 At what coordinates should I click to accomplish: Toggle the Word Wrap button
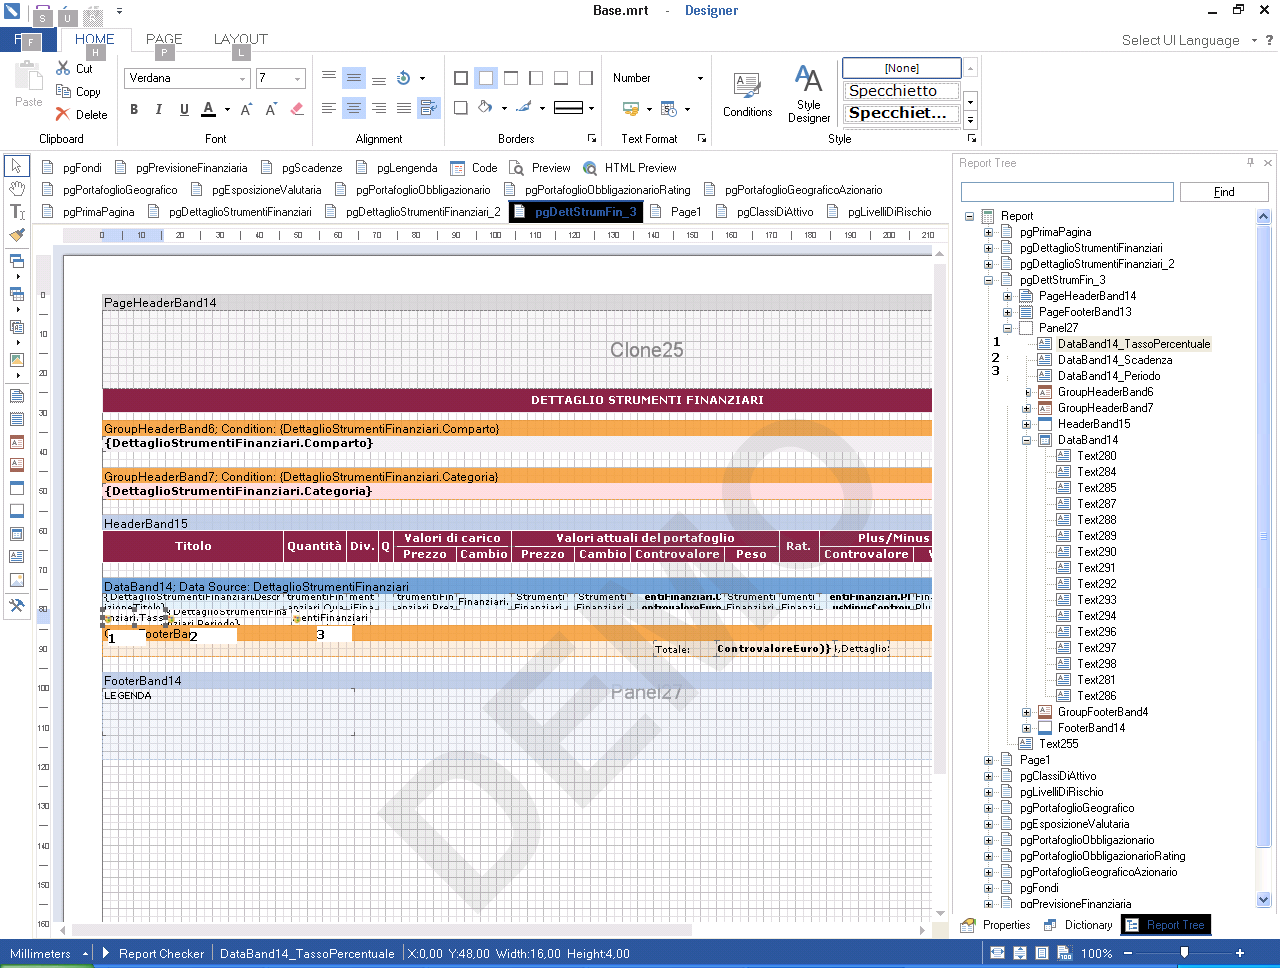(429, 108)
